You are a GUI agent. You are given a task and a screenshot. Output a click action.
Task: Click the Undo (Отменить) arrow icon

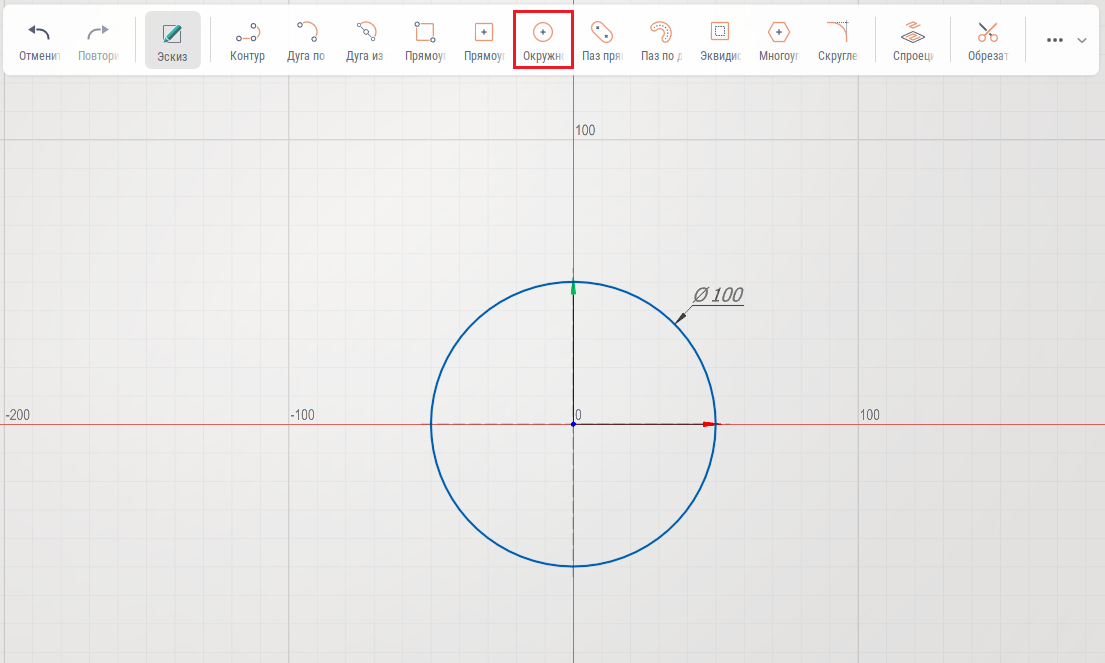coord(39,33)
